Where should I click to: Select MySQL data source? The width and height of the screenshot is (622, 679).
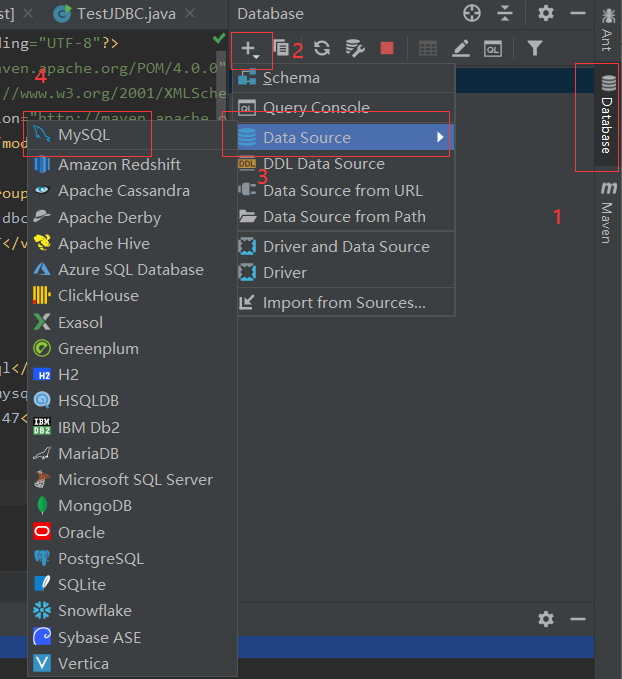tap(133, 135)
